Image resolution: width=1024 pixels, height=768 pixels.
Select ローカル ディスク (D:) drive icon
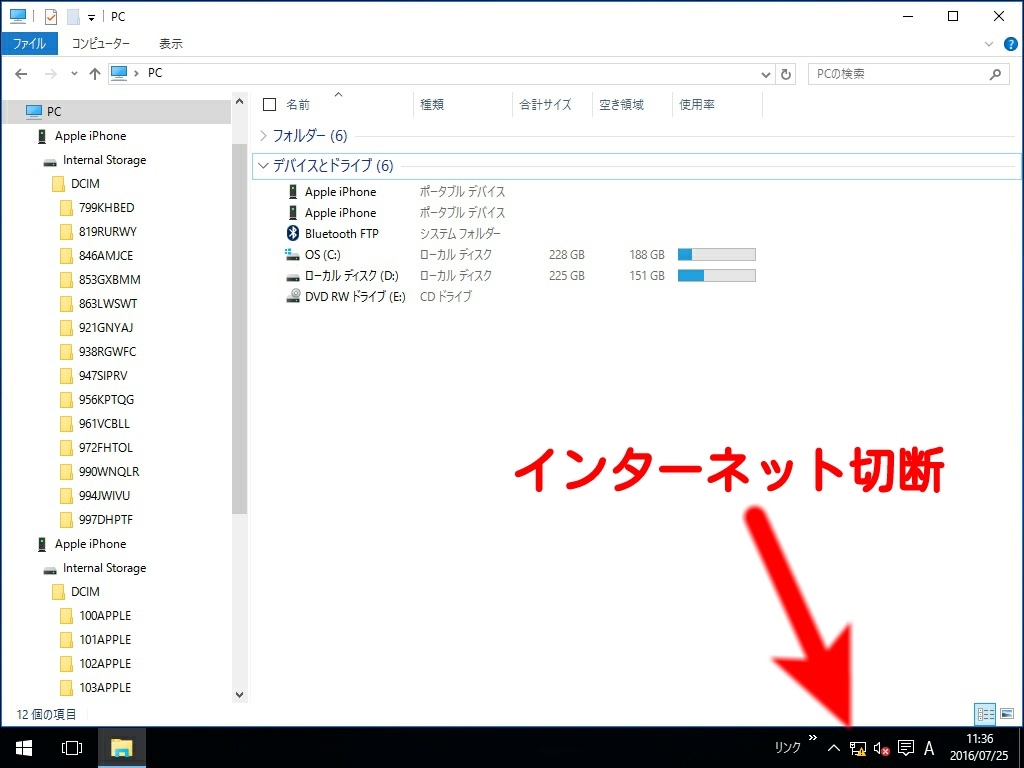(x=293, y=276)
